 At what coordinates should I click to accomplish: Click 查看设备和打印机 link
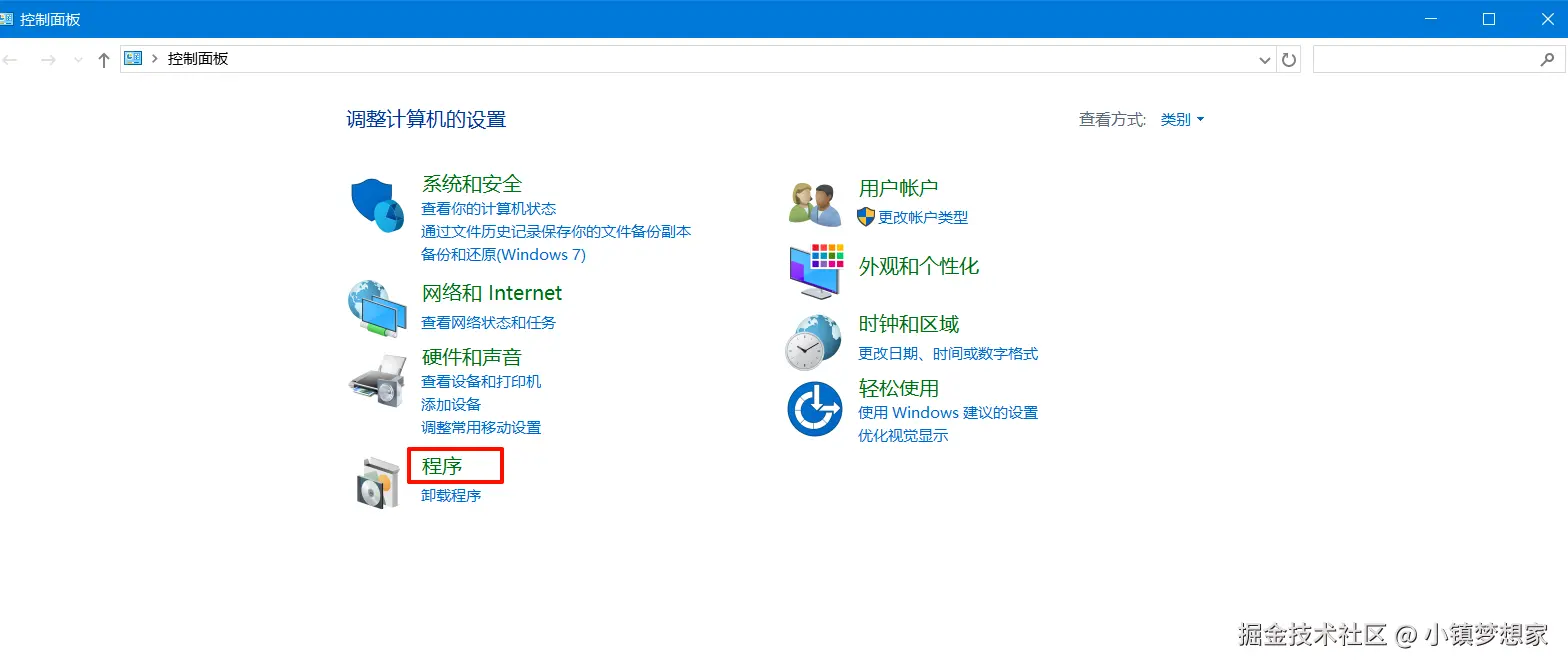point(481,382)
